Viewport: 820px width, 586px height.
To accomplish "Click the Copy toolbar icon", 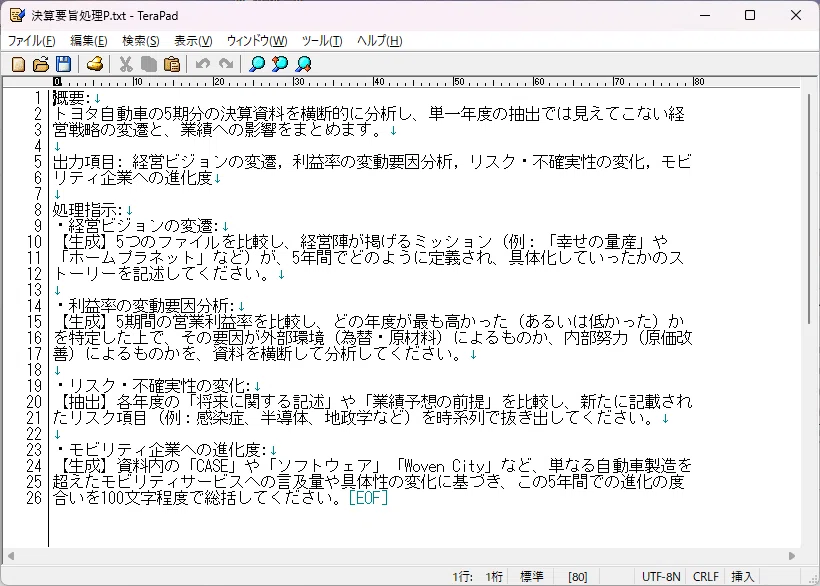I will pos(149,64).
